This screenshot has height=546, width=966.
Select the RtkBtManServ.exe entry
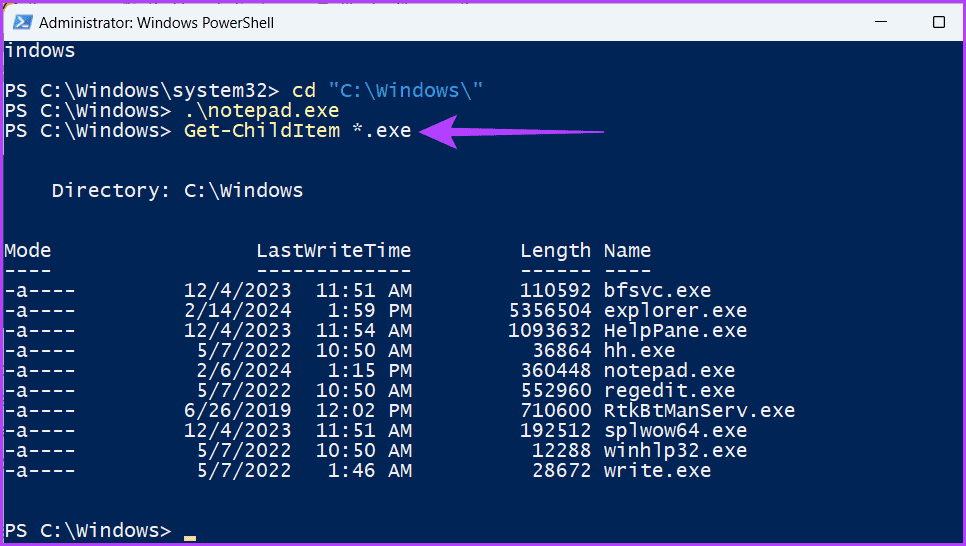coord(699,410)
